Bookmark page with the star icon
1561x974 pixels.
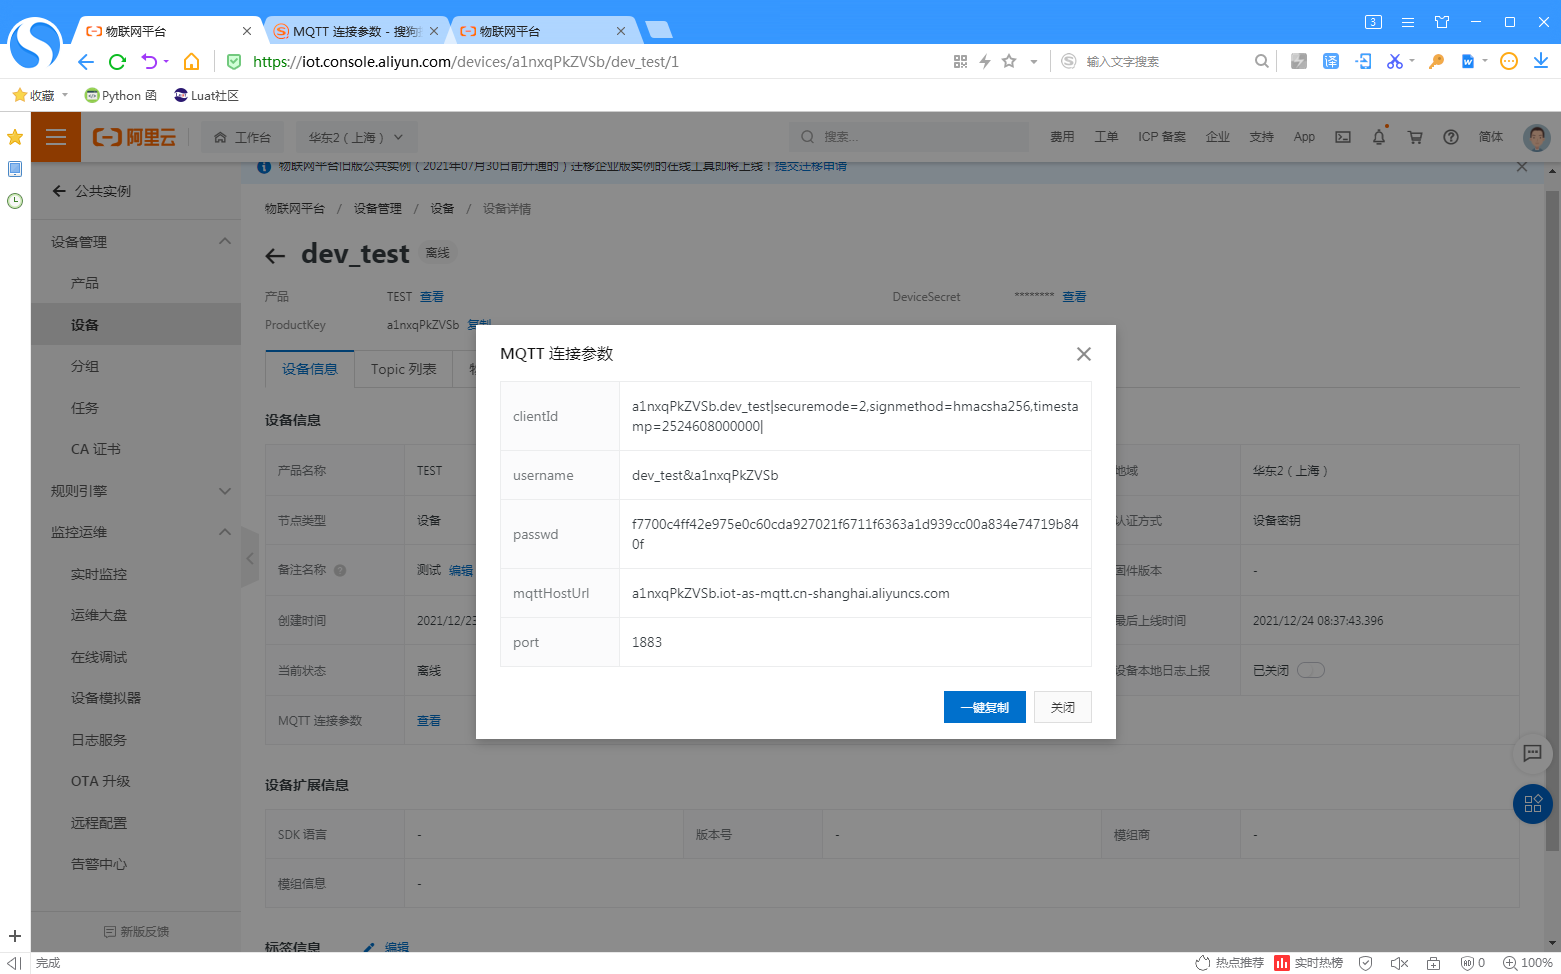pos(1009,61)
